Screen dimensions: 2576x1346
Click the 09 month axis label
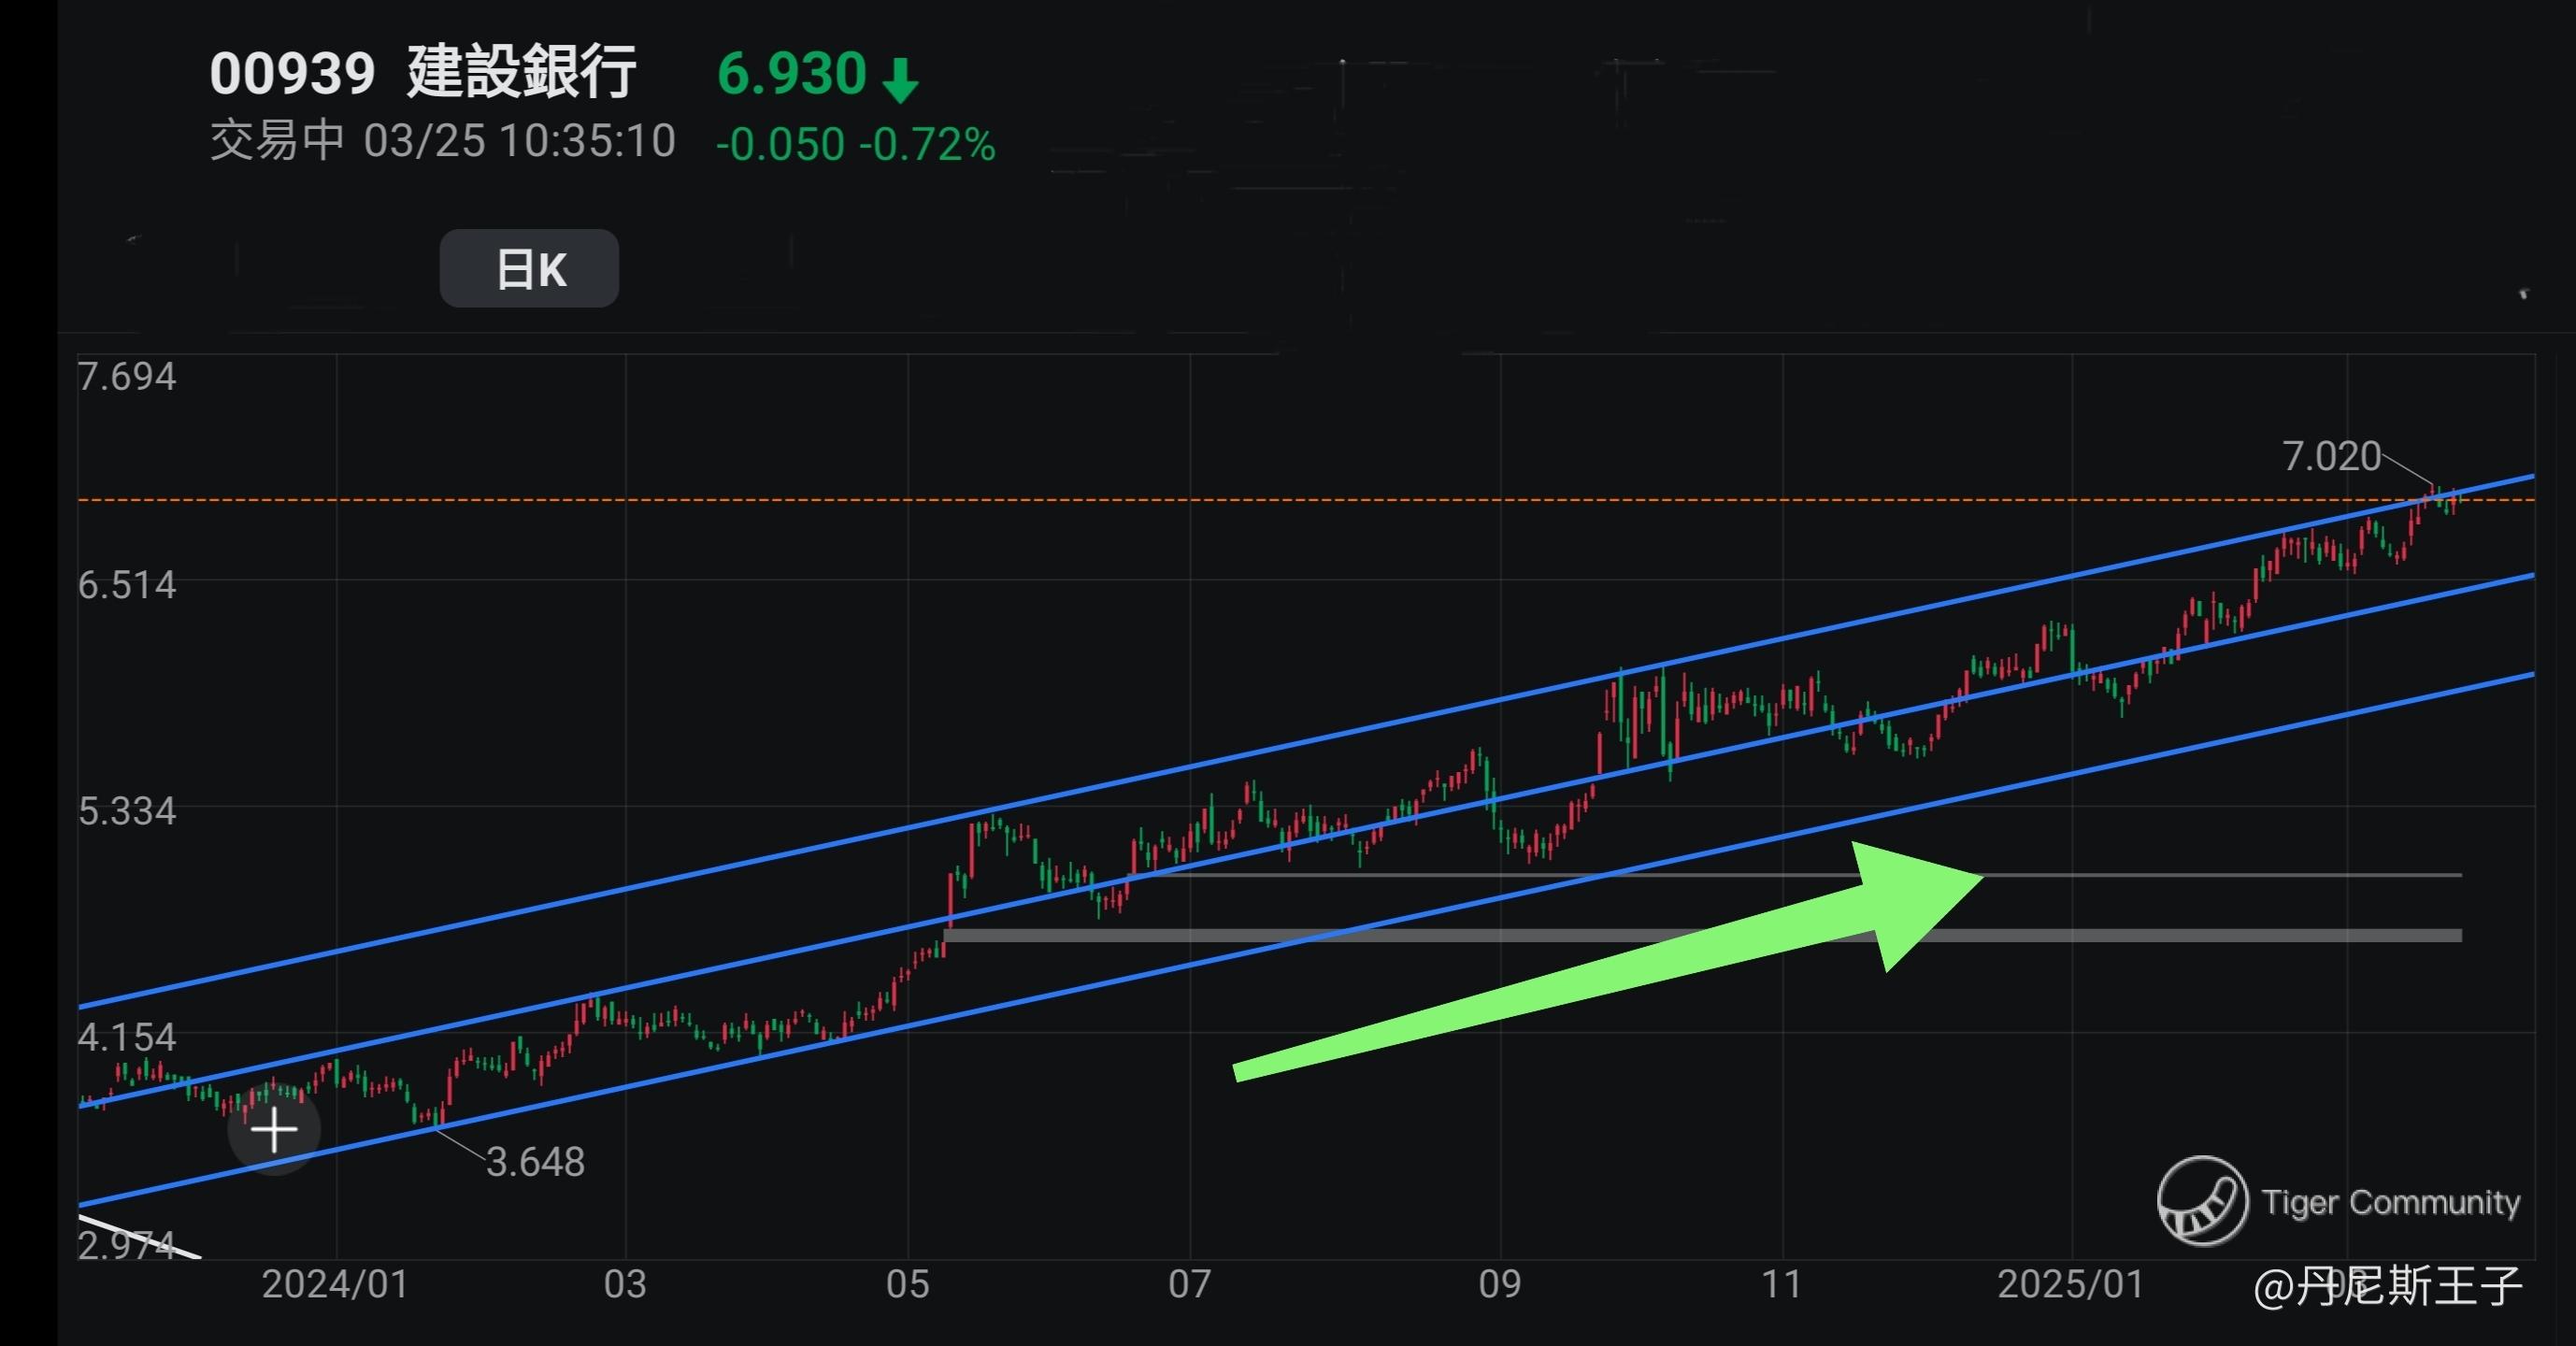[1499, 1284]
